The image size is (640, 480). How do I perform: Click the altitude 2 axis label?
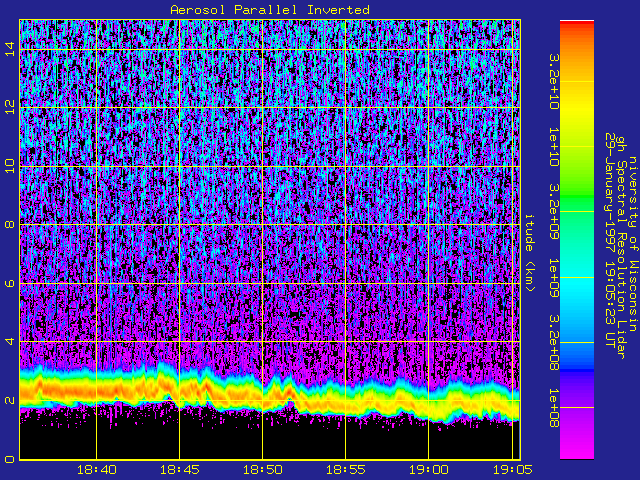(10, 400)
